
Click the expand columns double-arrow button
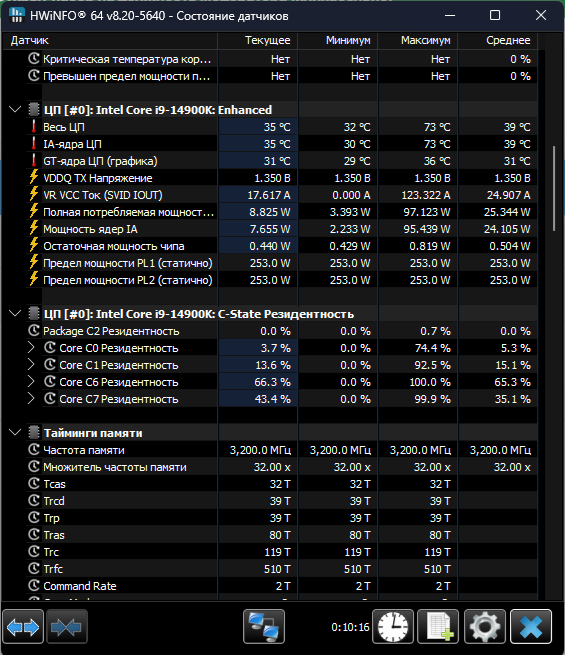click(x=23, y=627)
